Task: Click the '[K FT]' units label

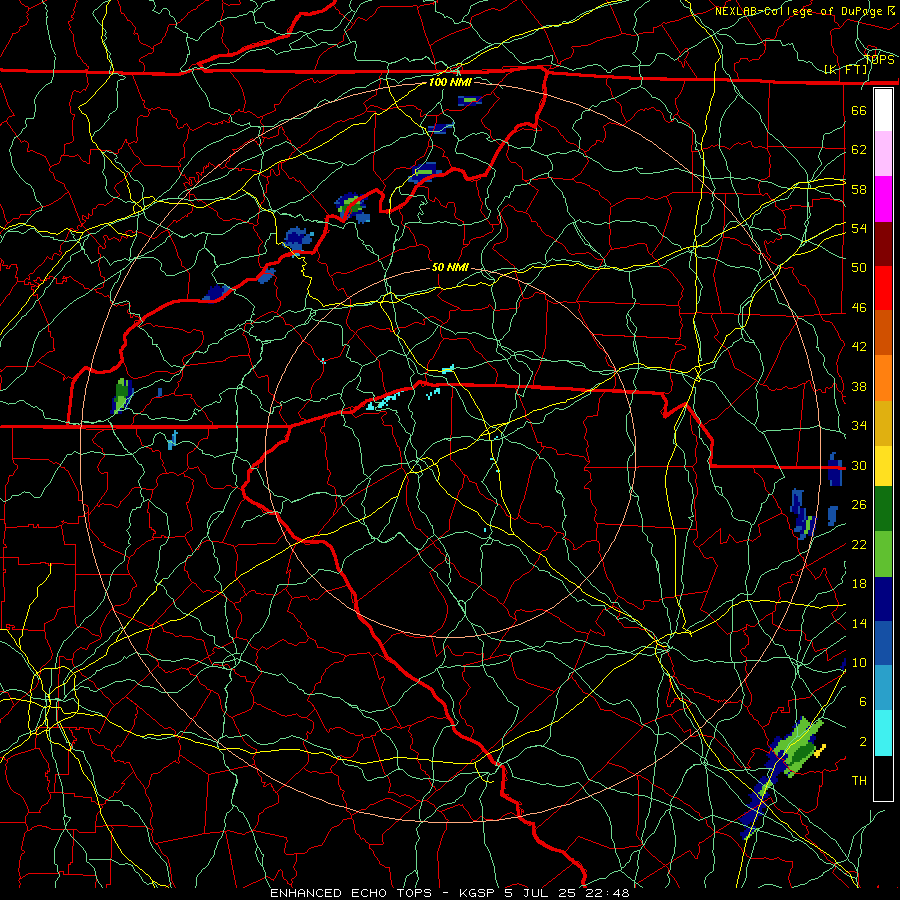Action: coord(845,70)
